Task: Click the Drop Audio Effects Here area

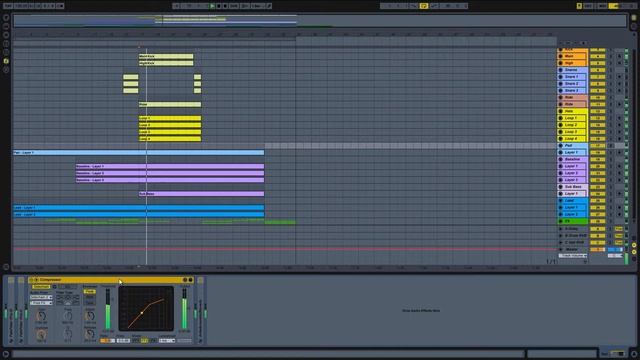Action: coord(421,311)
